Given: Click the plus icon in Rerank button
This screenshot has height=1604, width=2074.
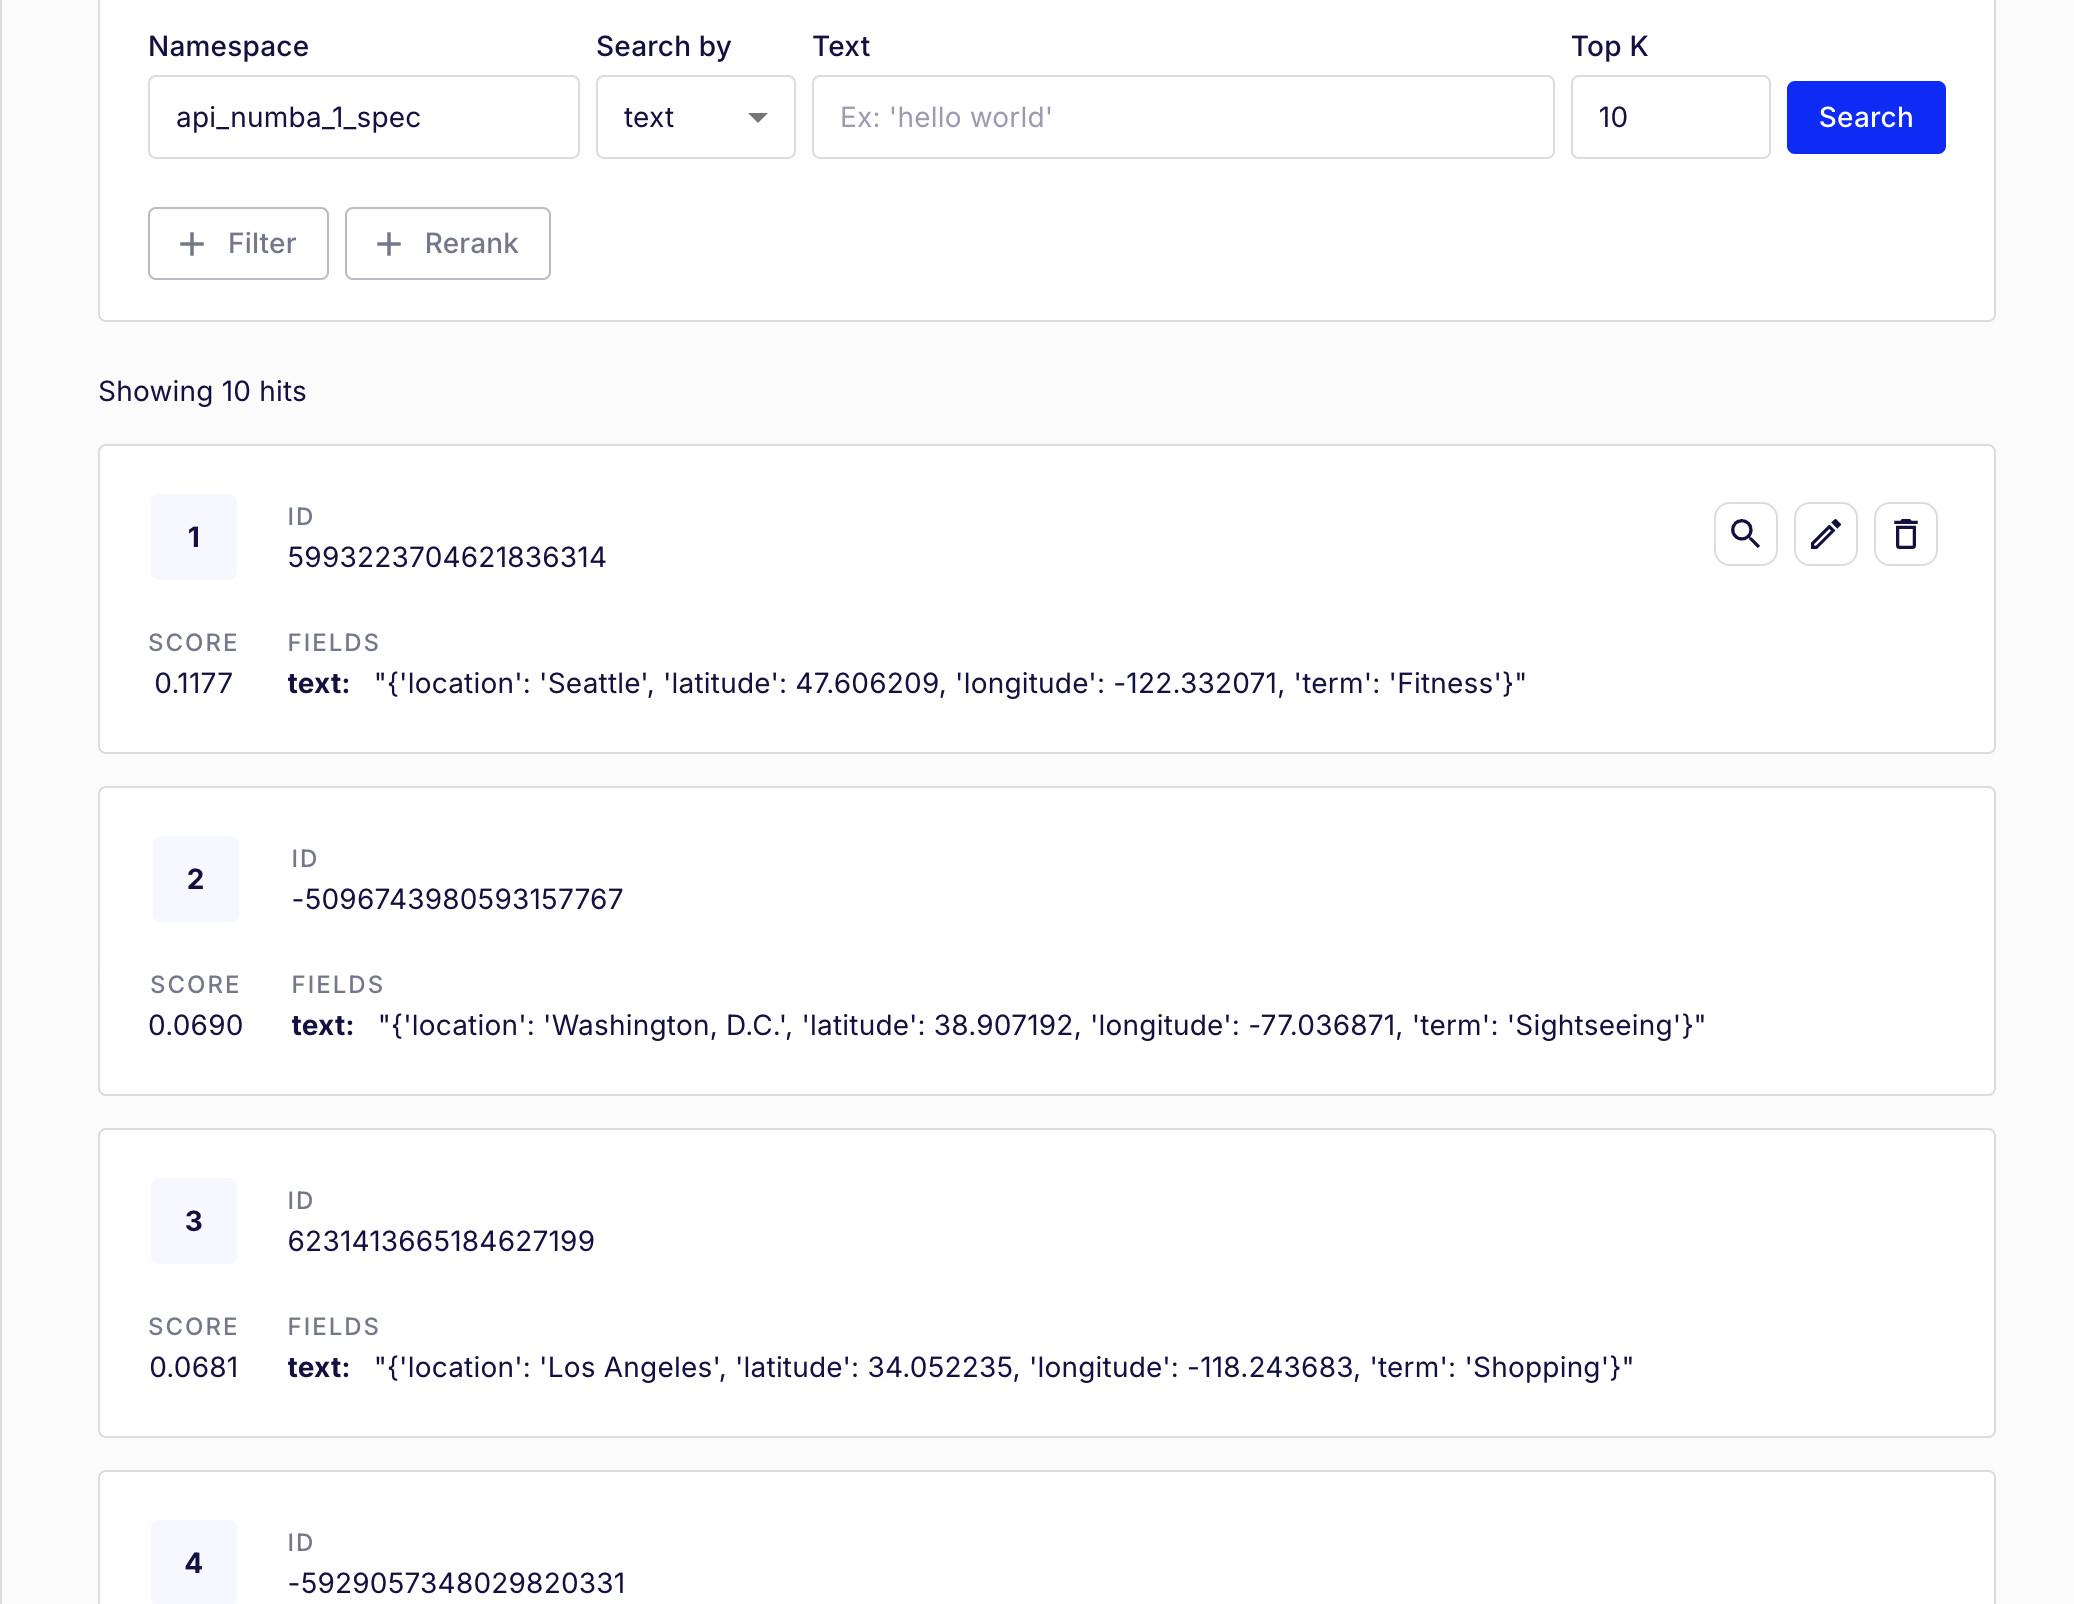Looking at the screenshot, I should pos(389,244).
